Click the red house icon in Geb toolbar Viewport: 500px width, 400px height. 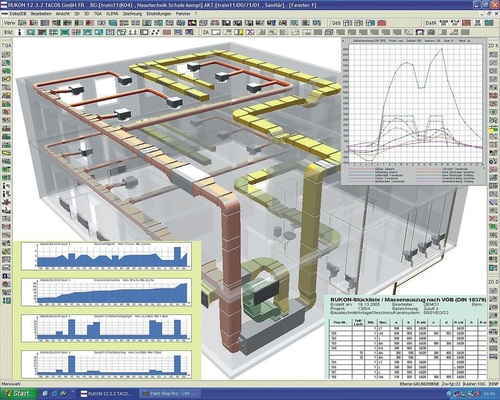pyautogui.click(x=382, y=23)
